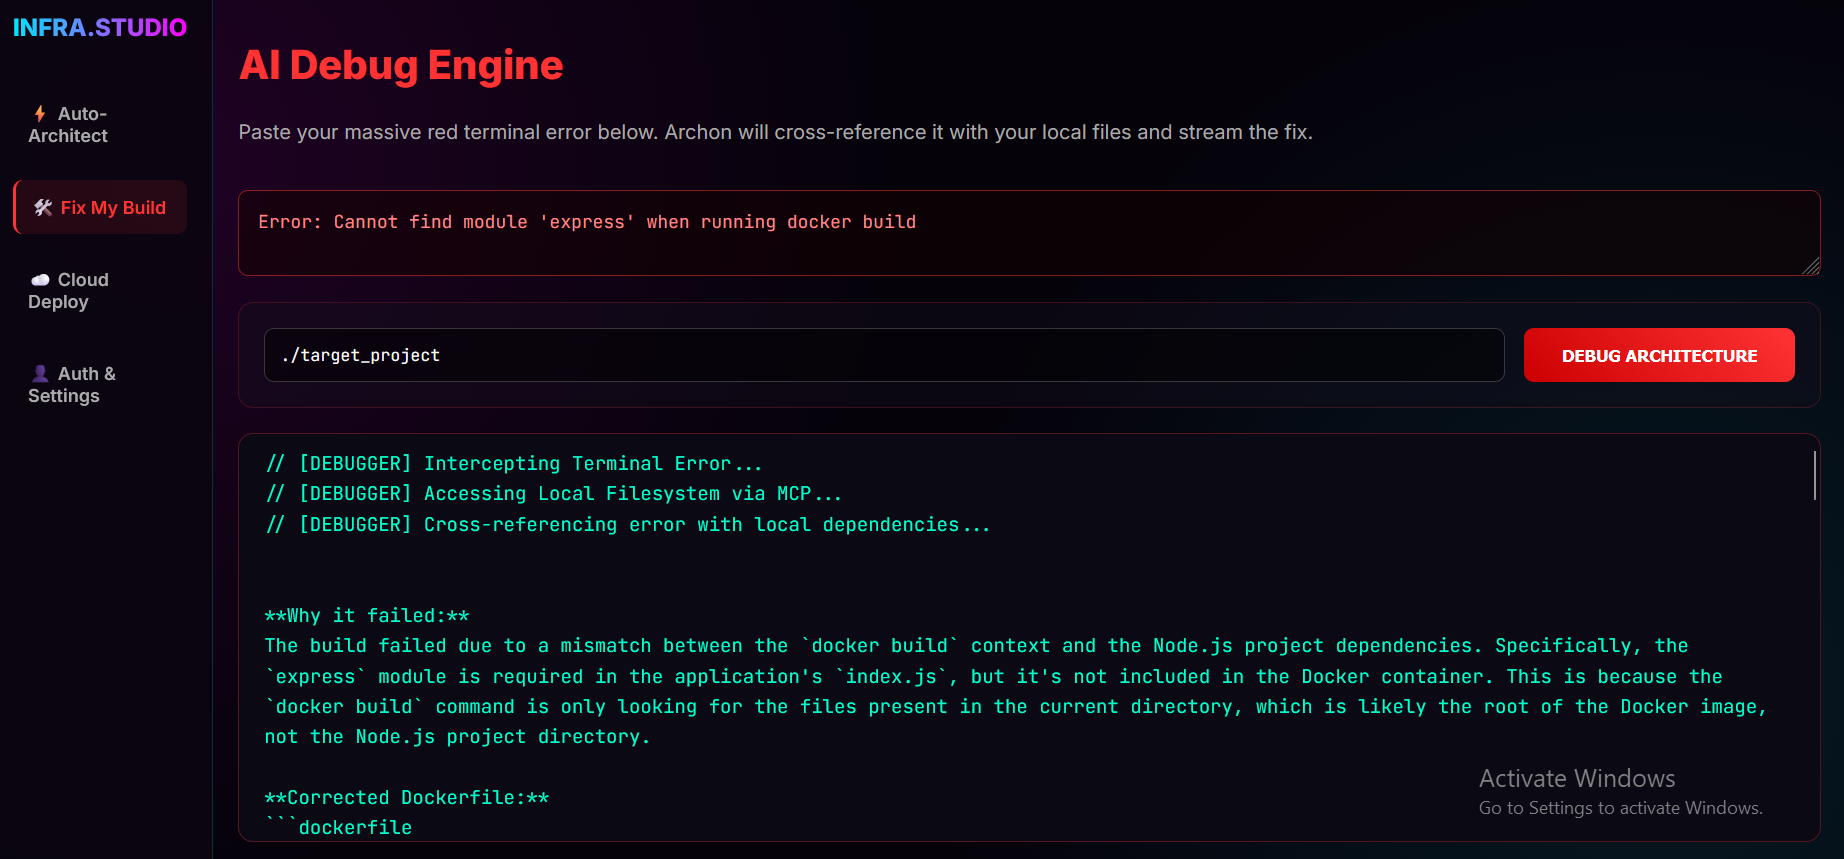Screen dimensions: 1844x859
Task: Click the AI Debug Engine heading
Action: pyautogui.click(x=401, y=65)
